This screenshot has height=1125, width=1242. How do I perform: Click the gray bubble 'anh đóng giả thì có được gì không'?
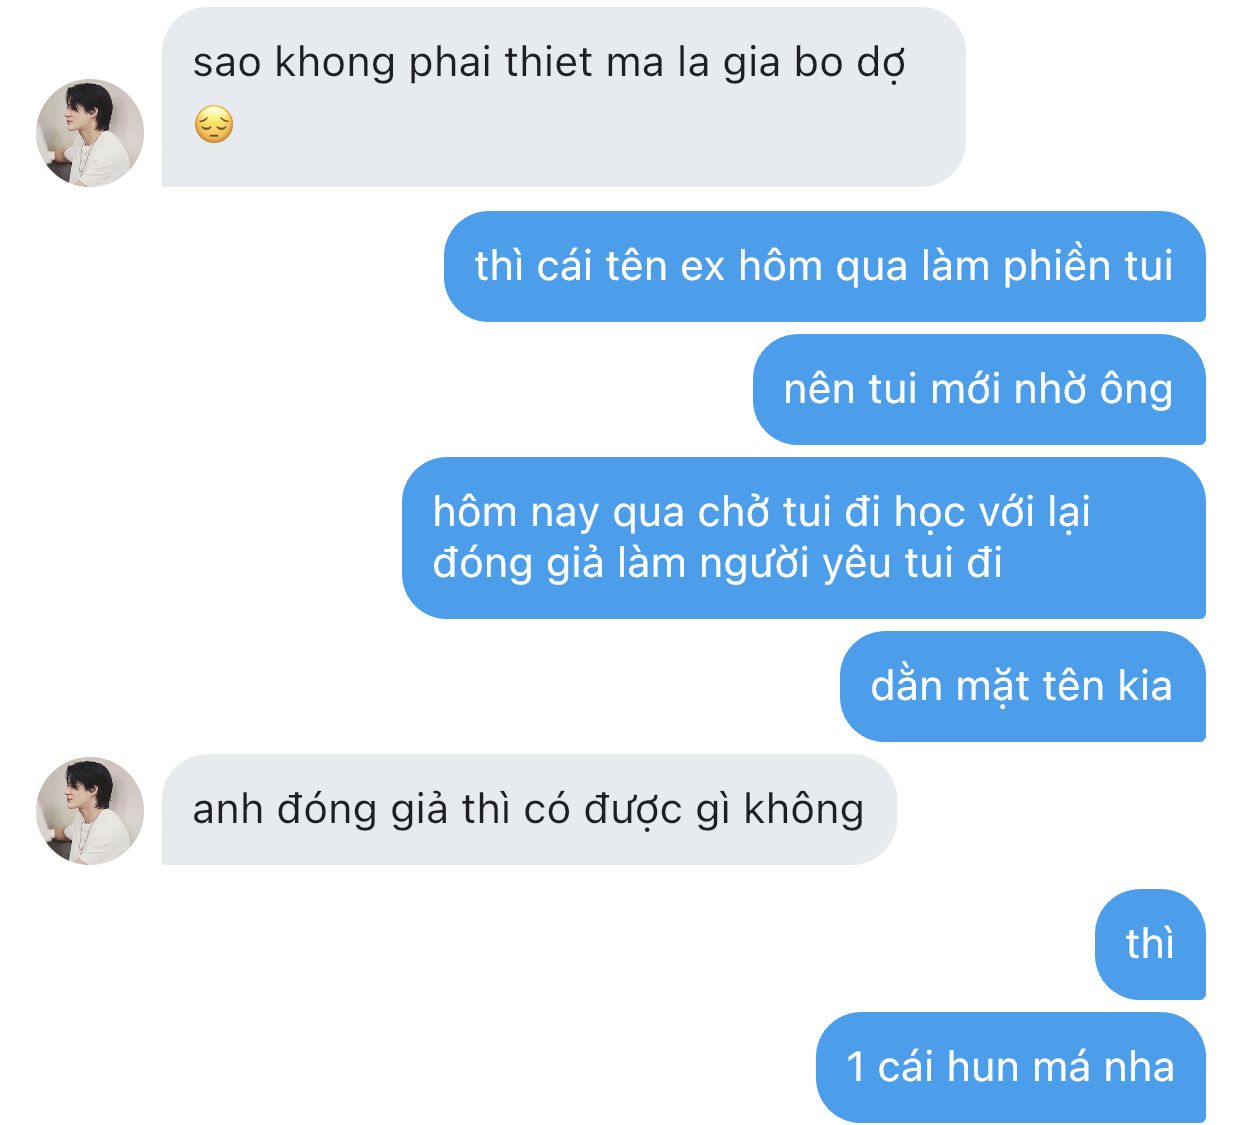click(529, 809)
